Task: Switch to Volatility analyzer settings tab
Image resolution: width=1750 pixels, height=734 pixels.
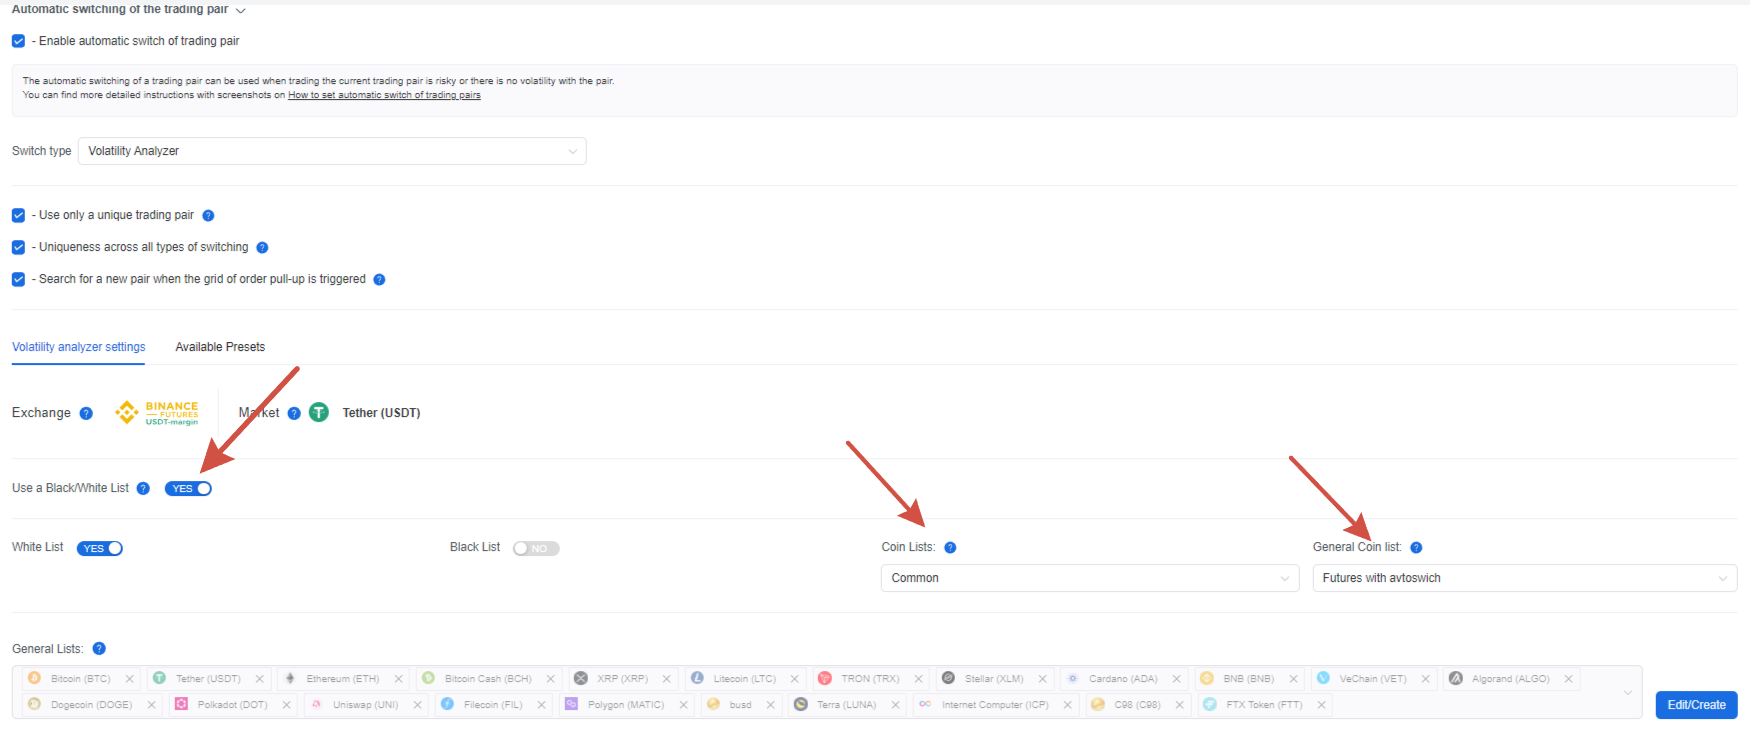Action: coord(79,347)
